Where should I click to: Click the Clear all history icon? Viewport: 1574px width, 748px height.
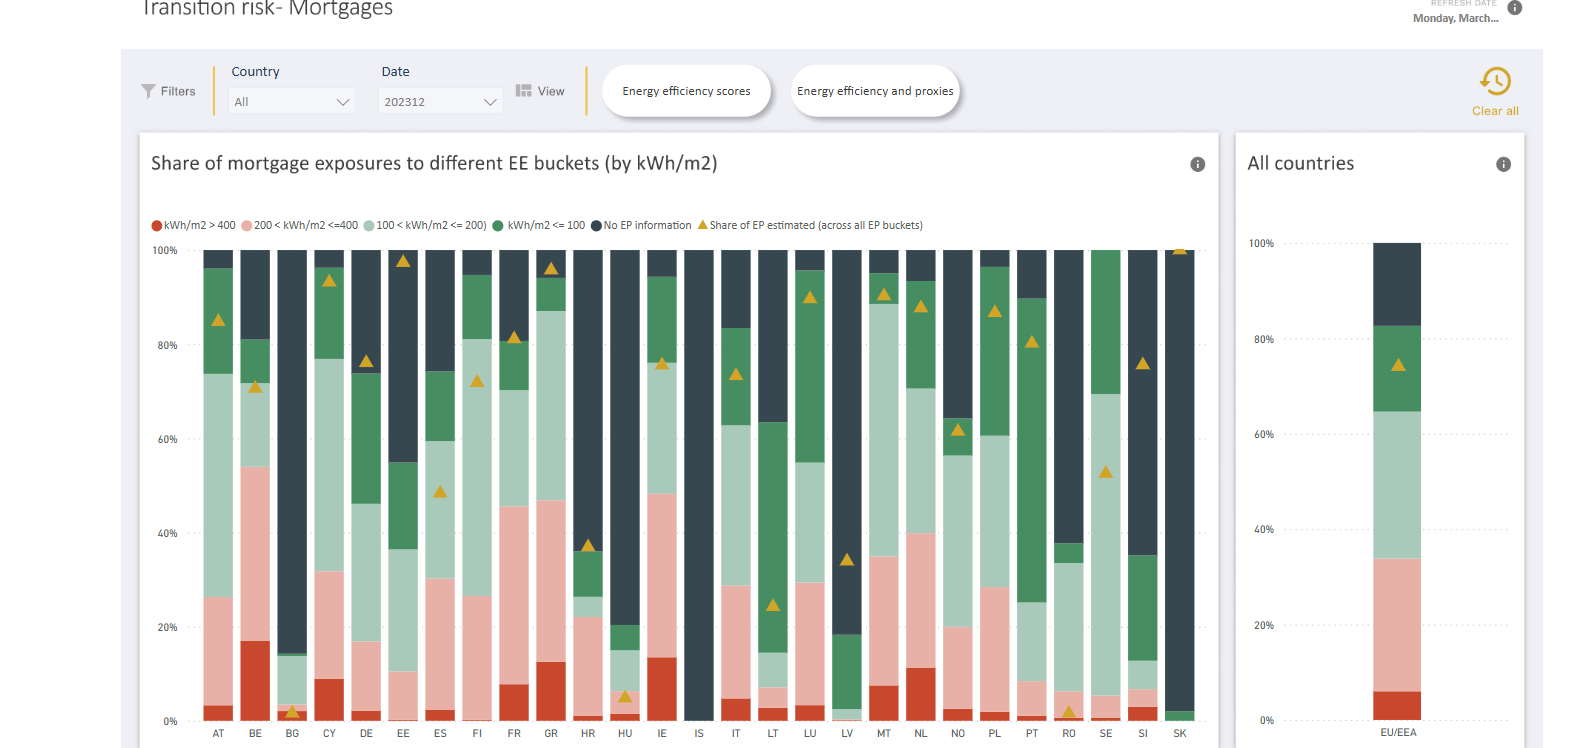pyautogui.click(x=1495, y=81)
